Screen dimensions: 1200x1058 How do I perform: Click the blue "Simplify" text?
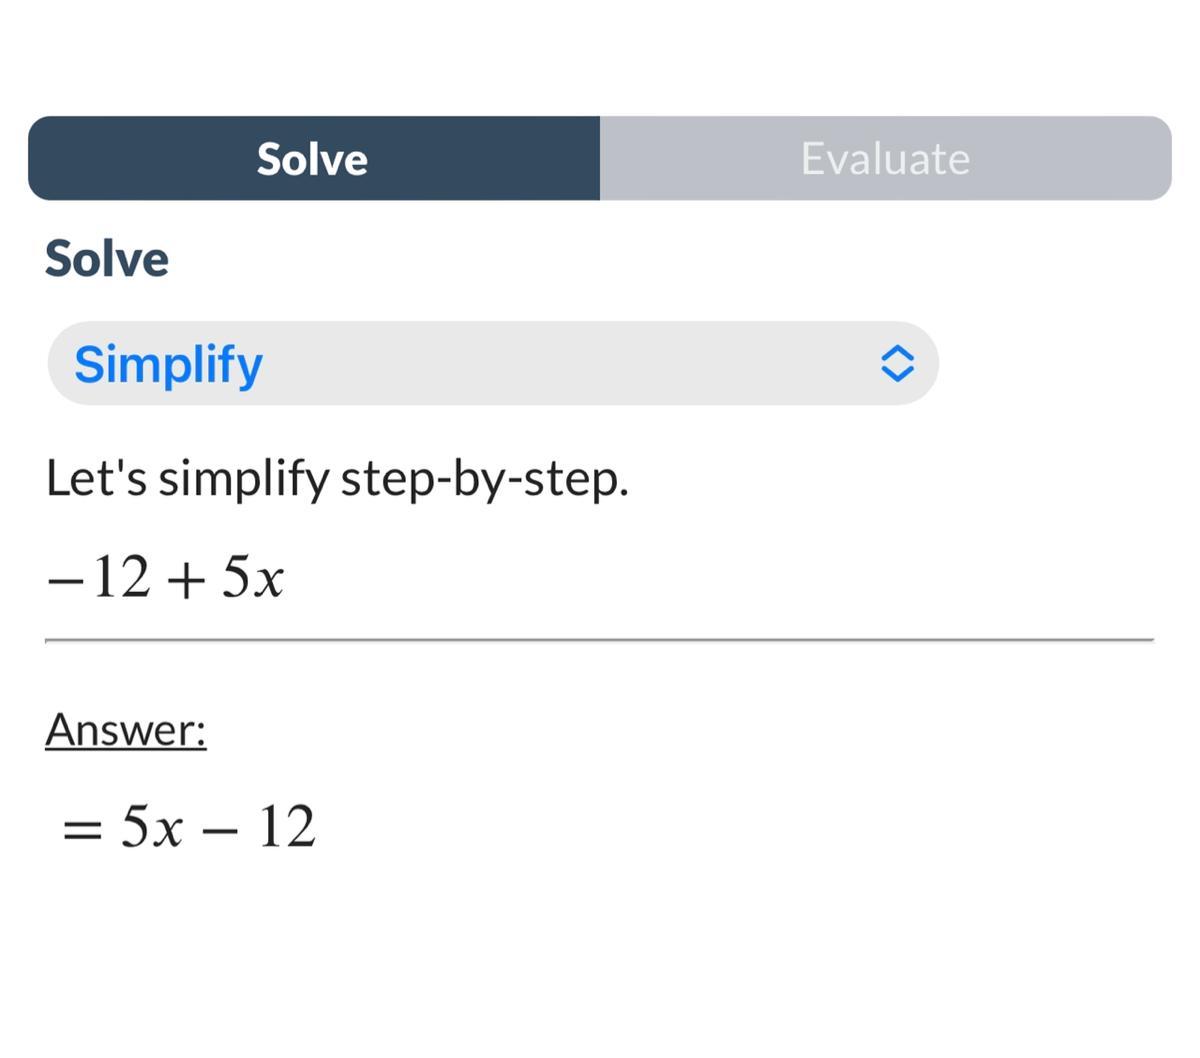pyautogui.click(x=168, y=363)
